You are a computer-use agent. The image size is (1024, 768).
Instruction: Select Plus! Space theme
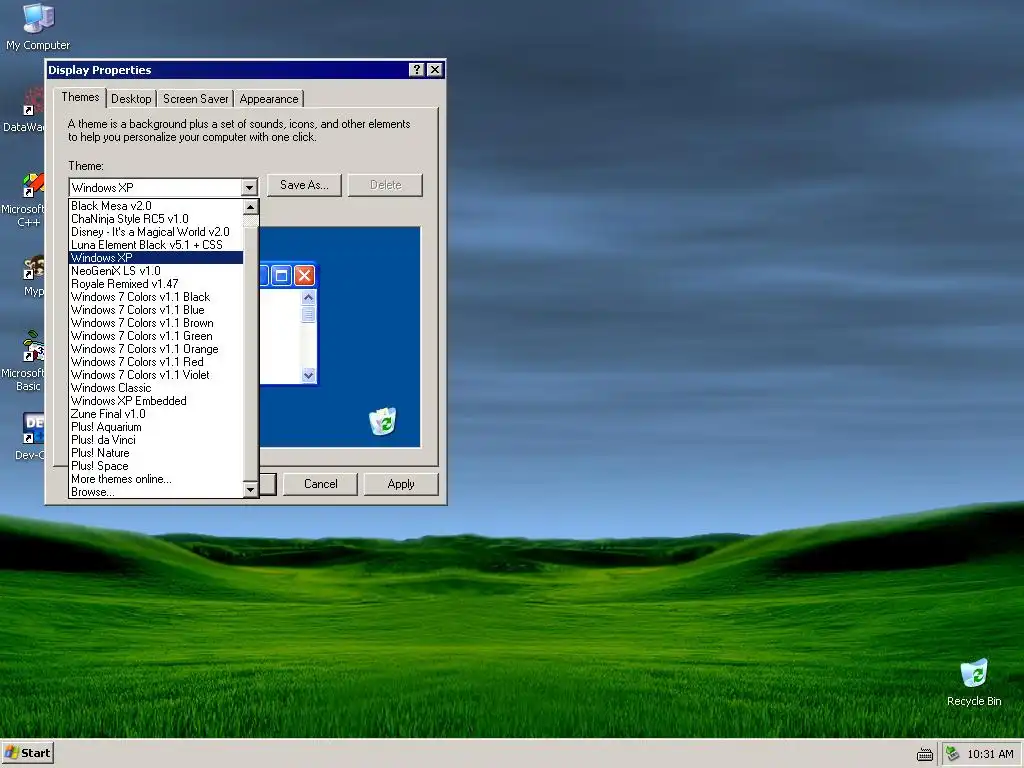pyautogui.click(x=156, y=466)
